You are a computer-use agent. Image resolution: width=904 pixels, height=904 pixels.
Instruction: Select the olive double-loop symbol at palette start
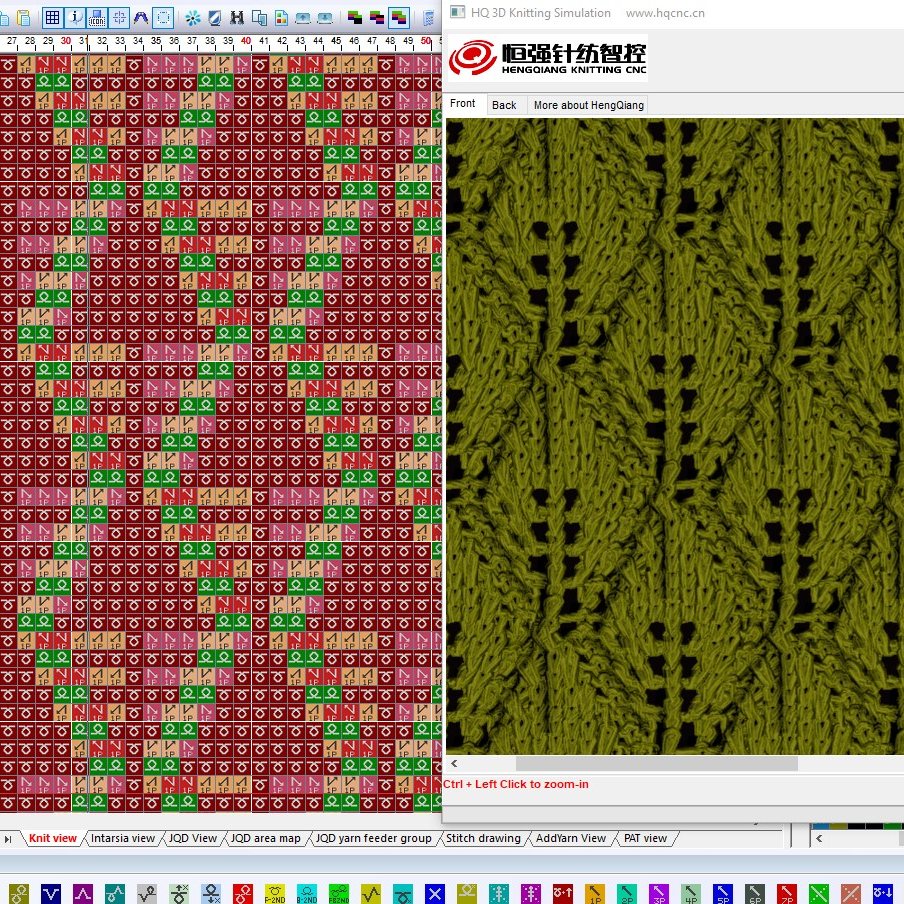click(x=19, y=894)
